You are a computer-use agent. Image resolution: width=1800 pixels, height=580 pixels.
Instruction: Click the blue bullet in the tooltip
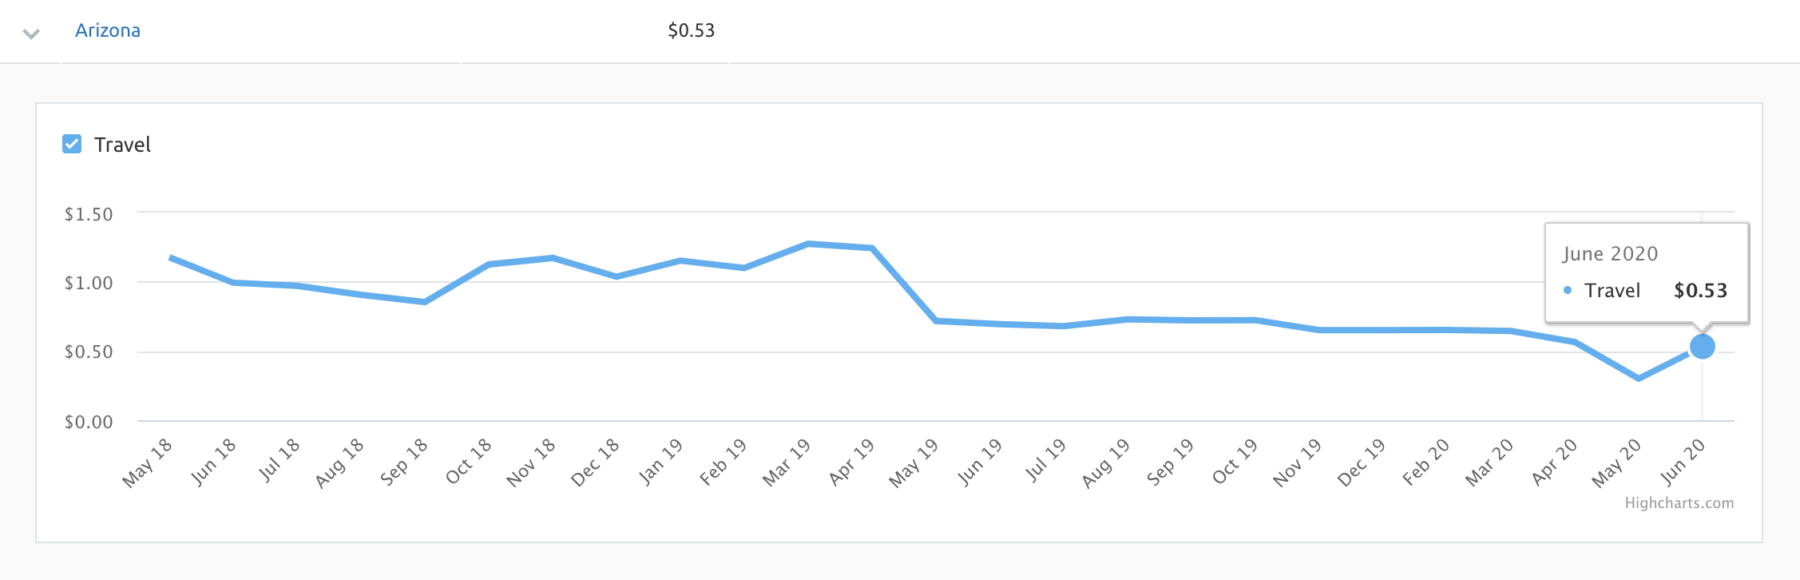pos(1567,290)
